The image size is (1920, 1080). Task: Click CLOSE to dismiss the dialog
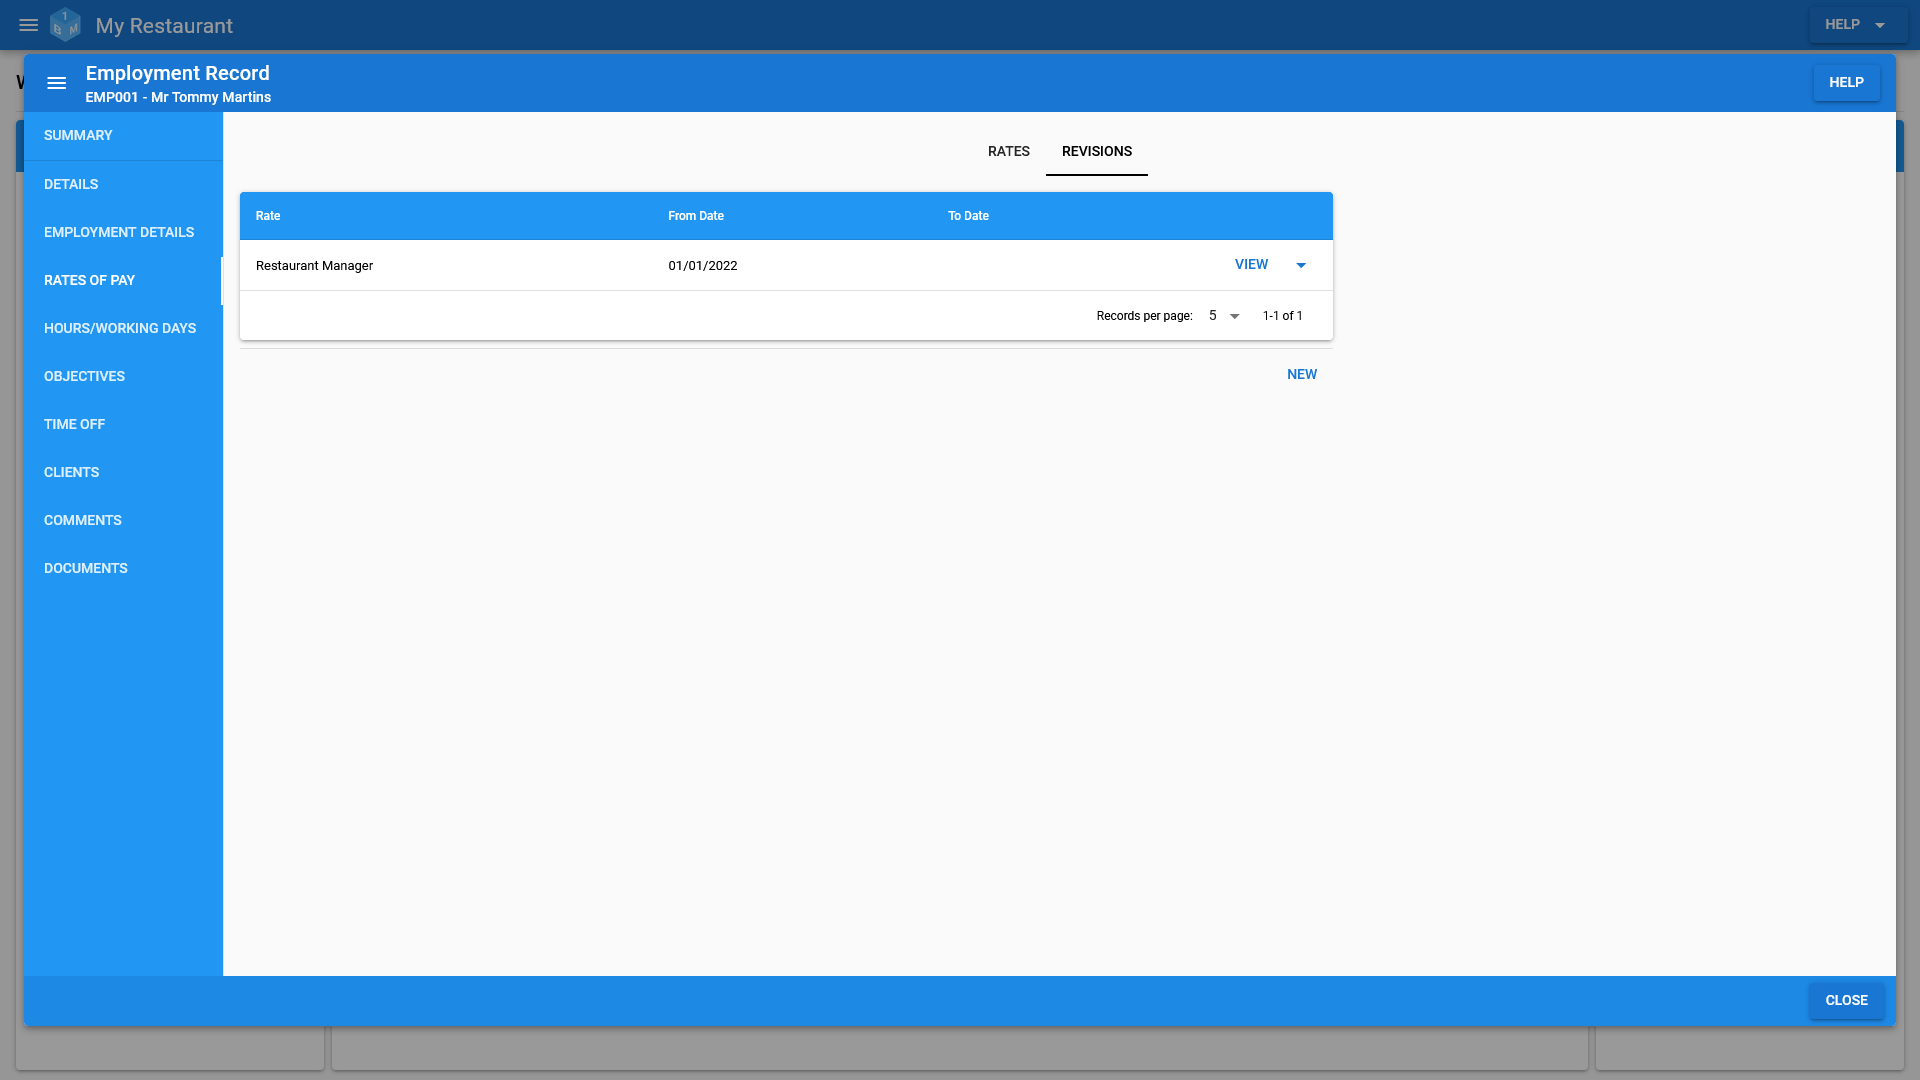pyautogui.click(x=1845, y=1000)
